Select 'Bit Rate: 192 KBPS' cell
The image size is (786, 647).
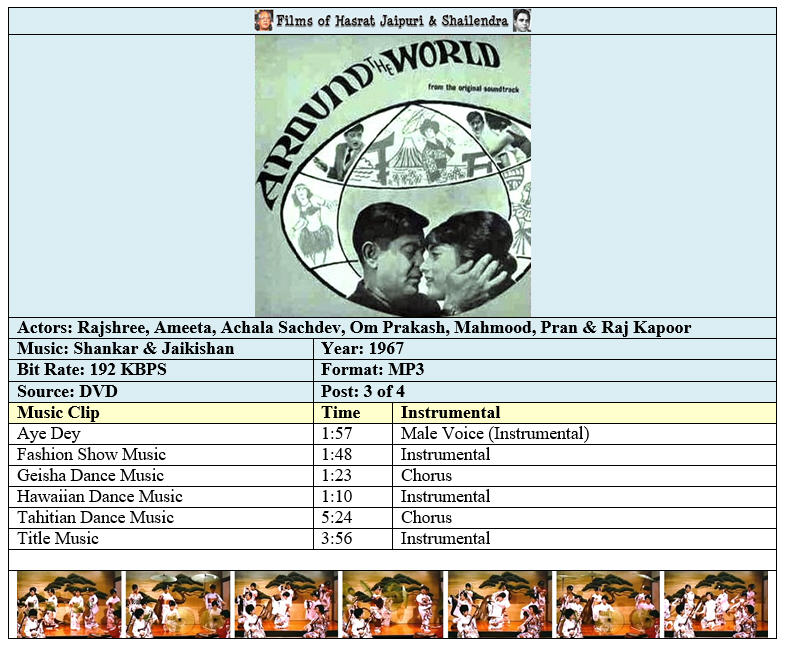click(x=161, y=370)
